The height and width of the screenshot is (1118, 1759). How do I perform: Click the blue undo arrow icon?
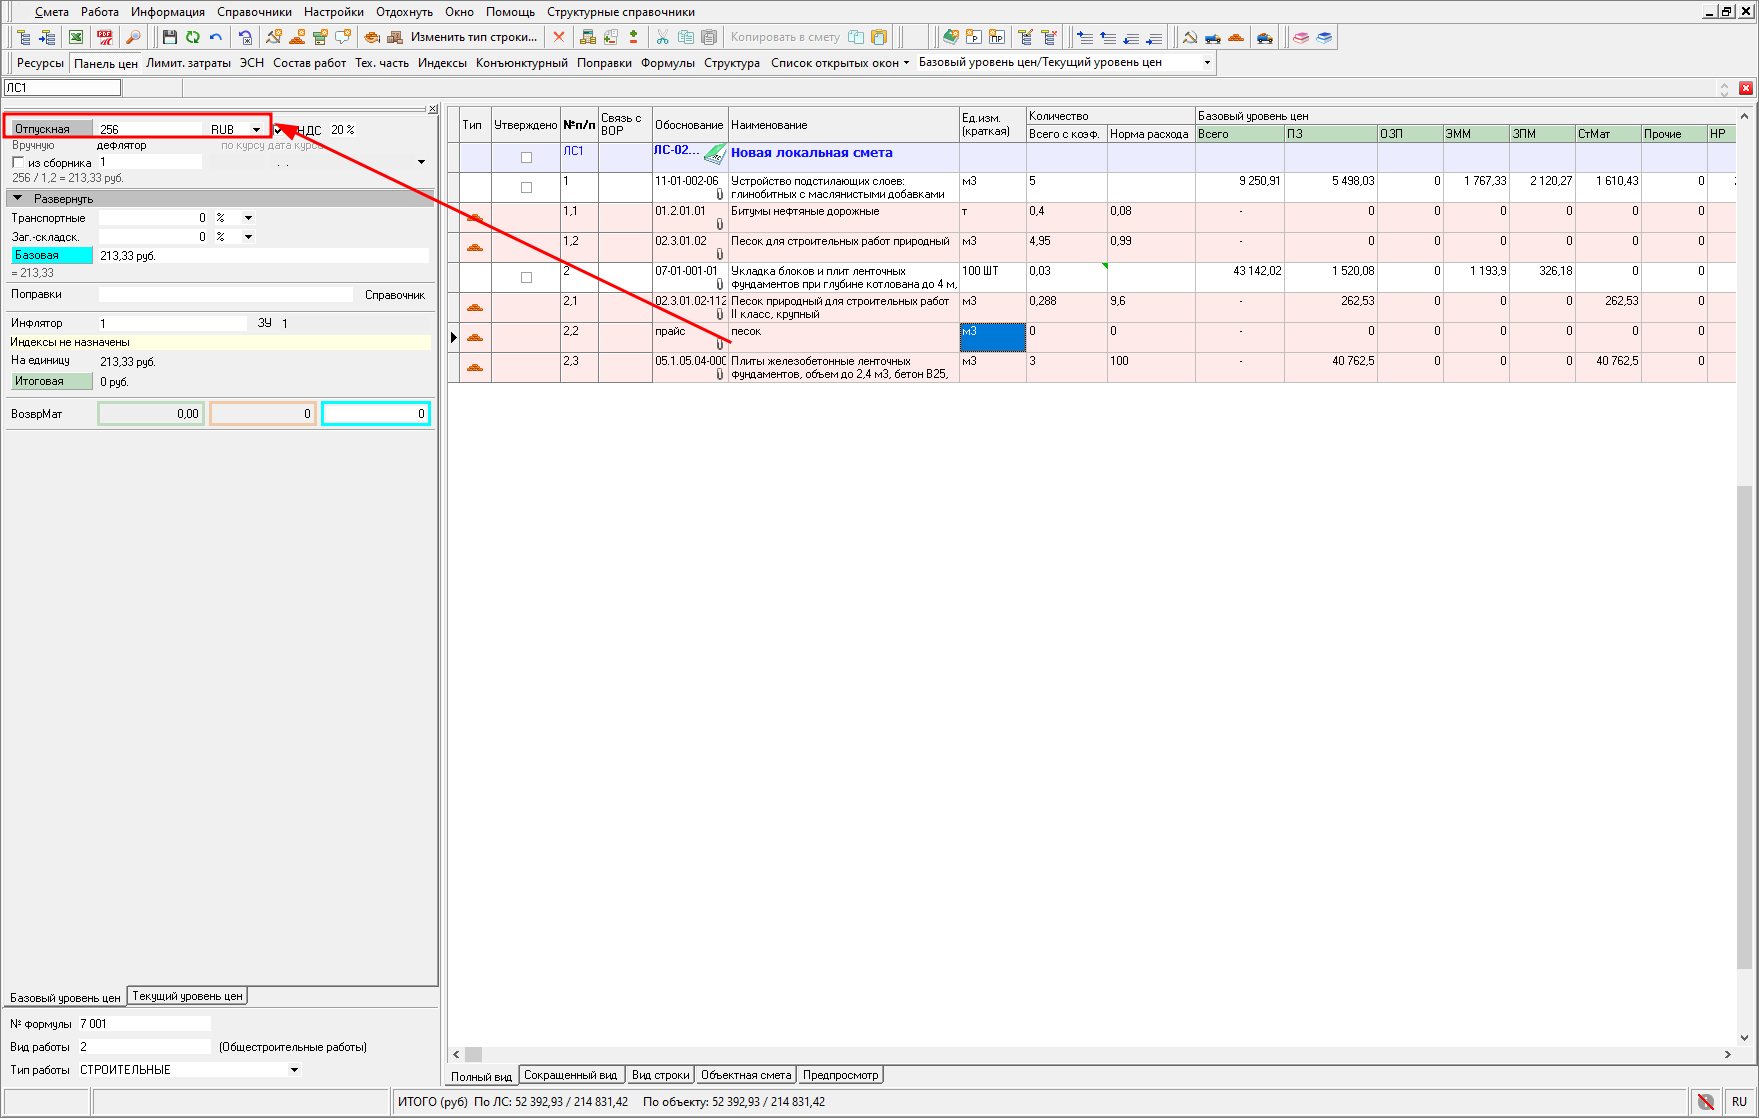pos(216,37)
